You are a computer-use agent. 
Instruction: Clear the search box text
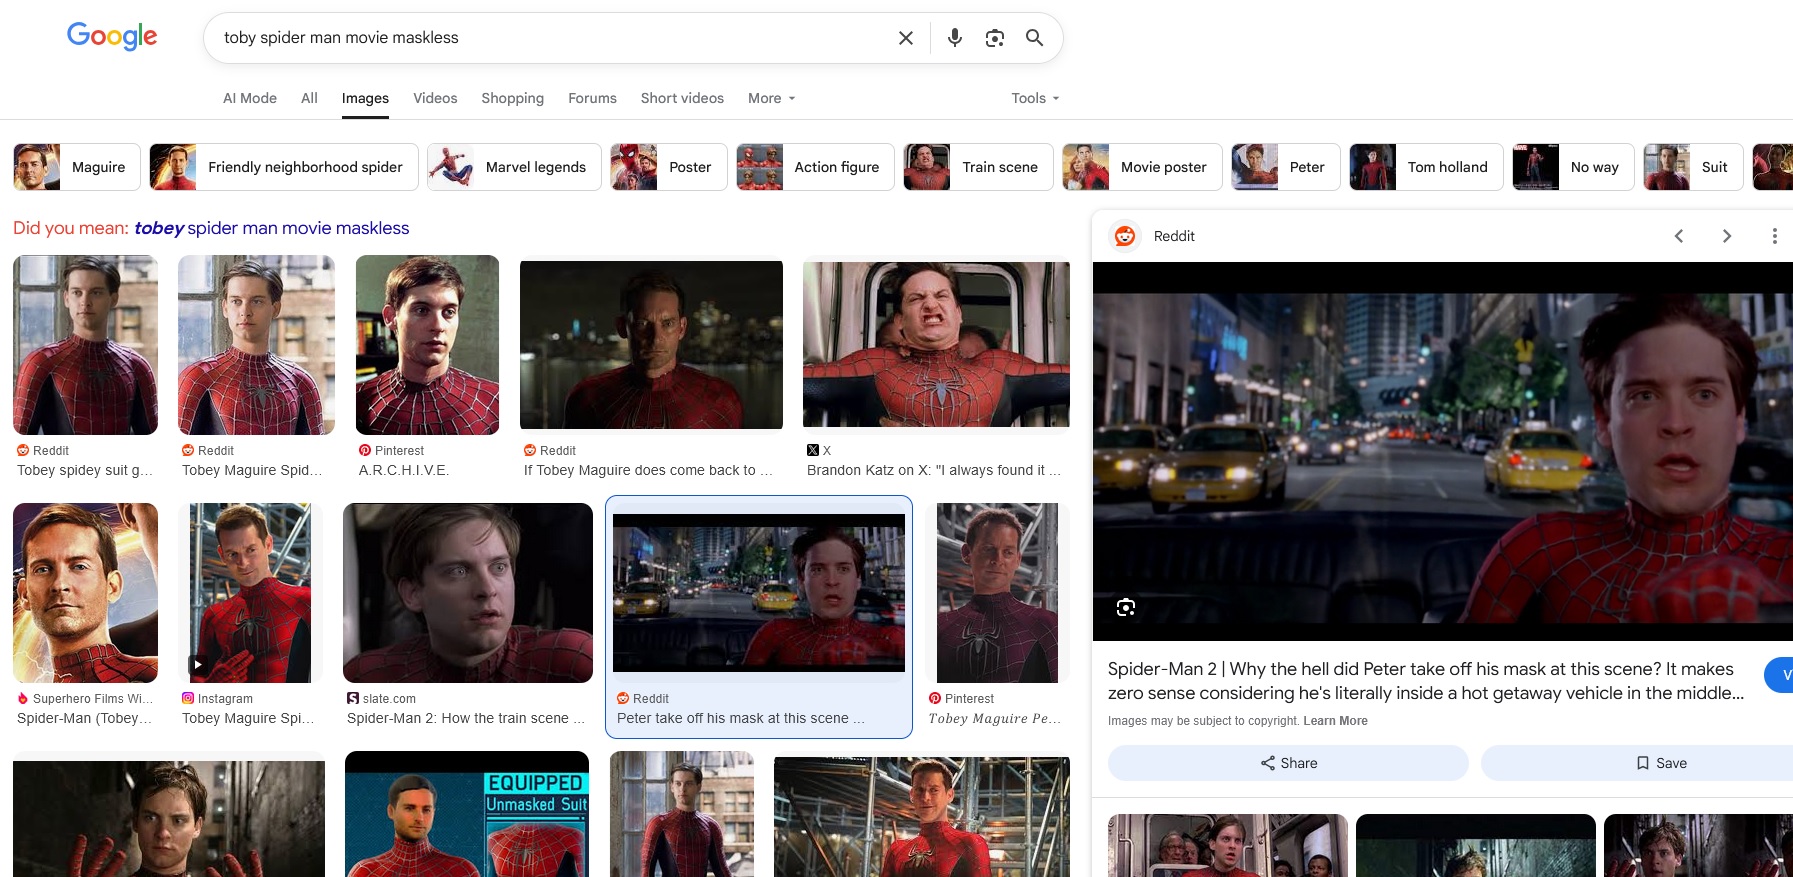point(906,38)
